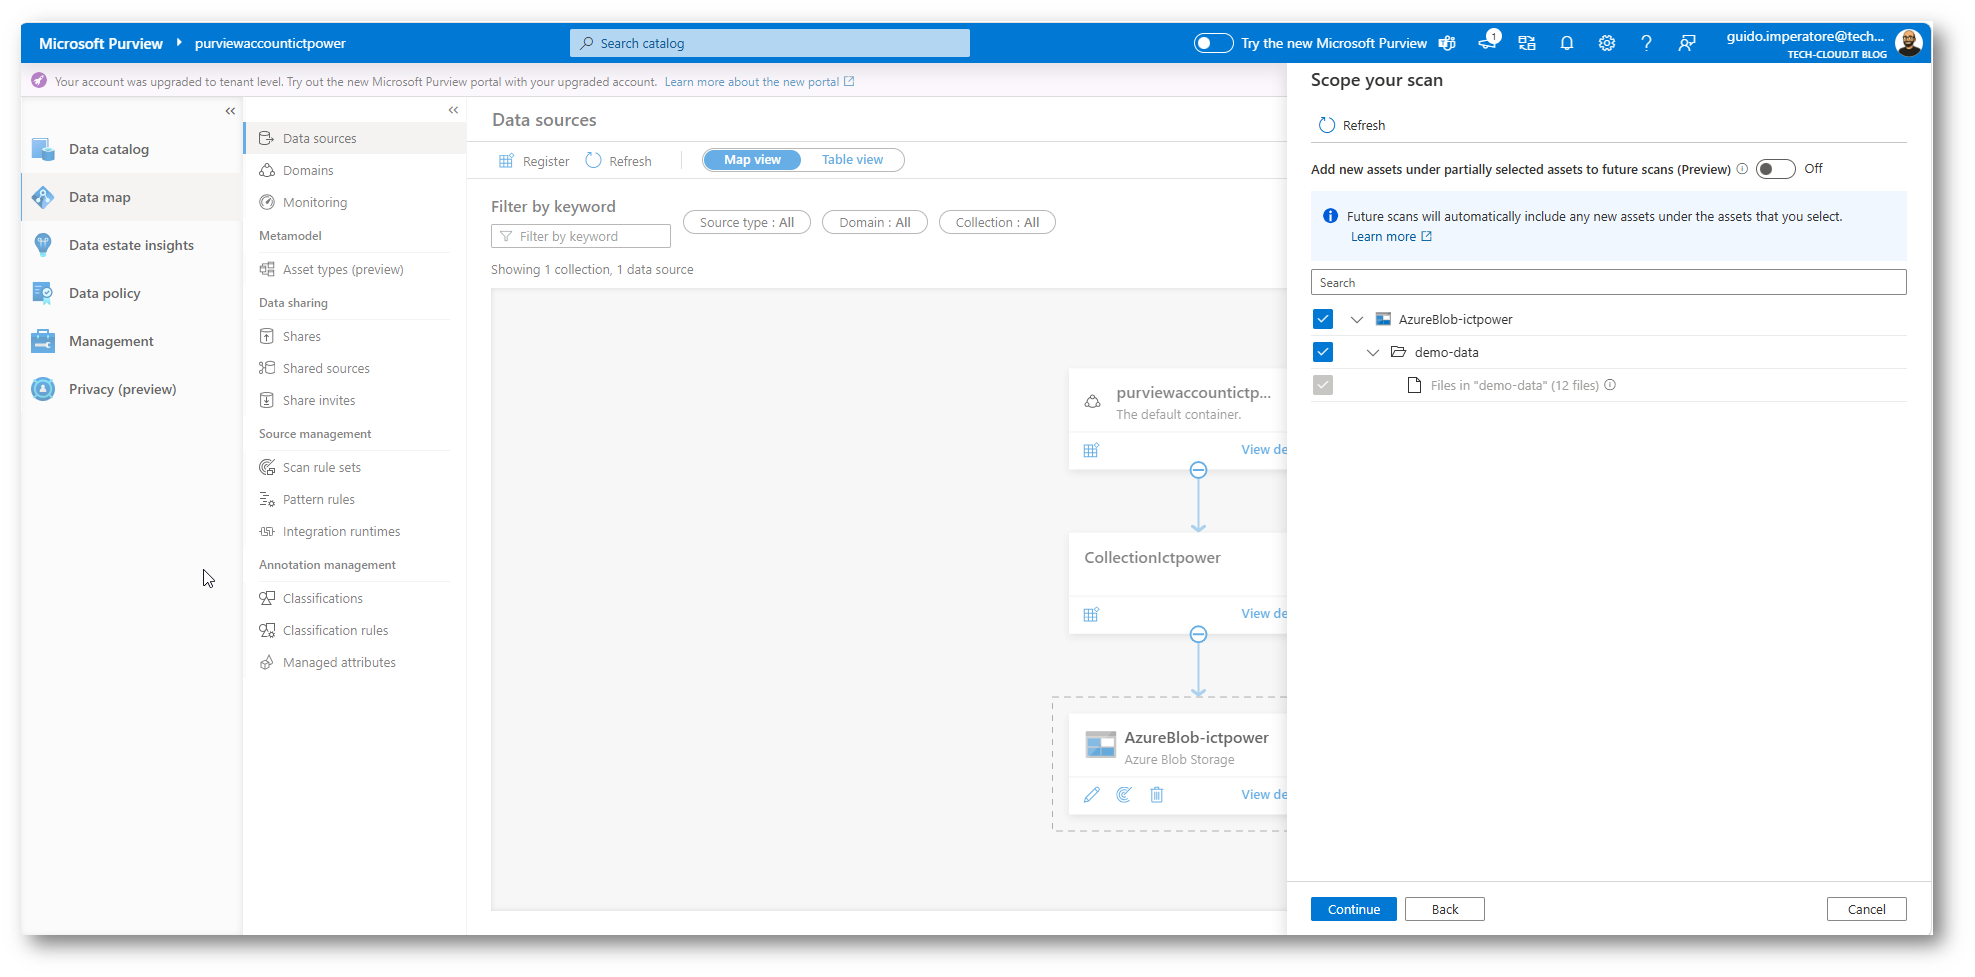
Task: Uncheck the demo-data folder checkbox
Action: tap(1323, 352)
